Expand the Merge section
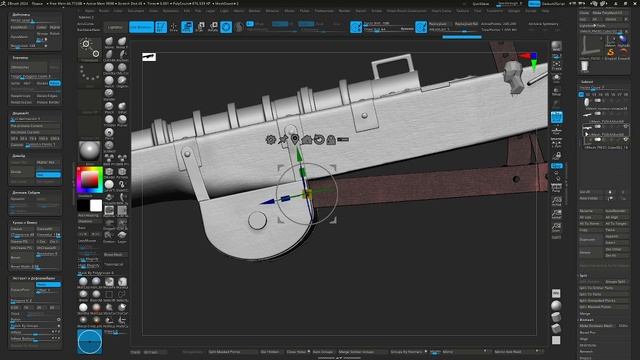The height and width of the screenshot is (360, 640). 585,313
